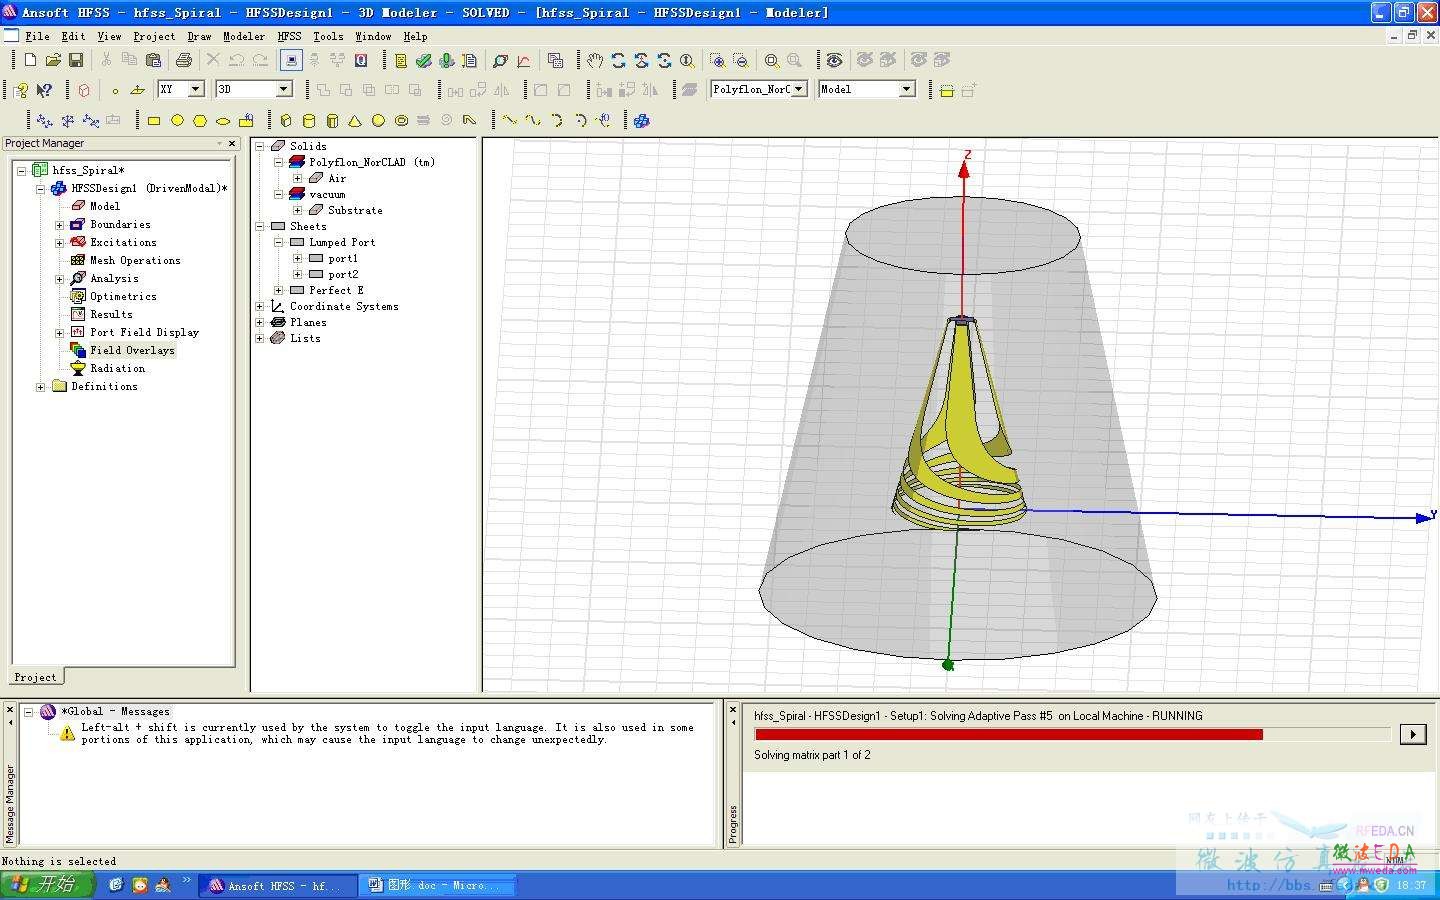Open the 3D movement mode dropdown
1440x900 pixels.
[x=284, y=89]
